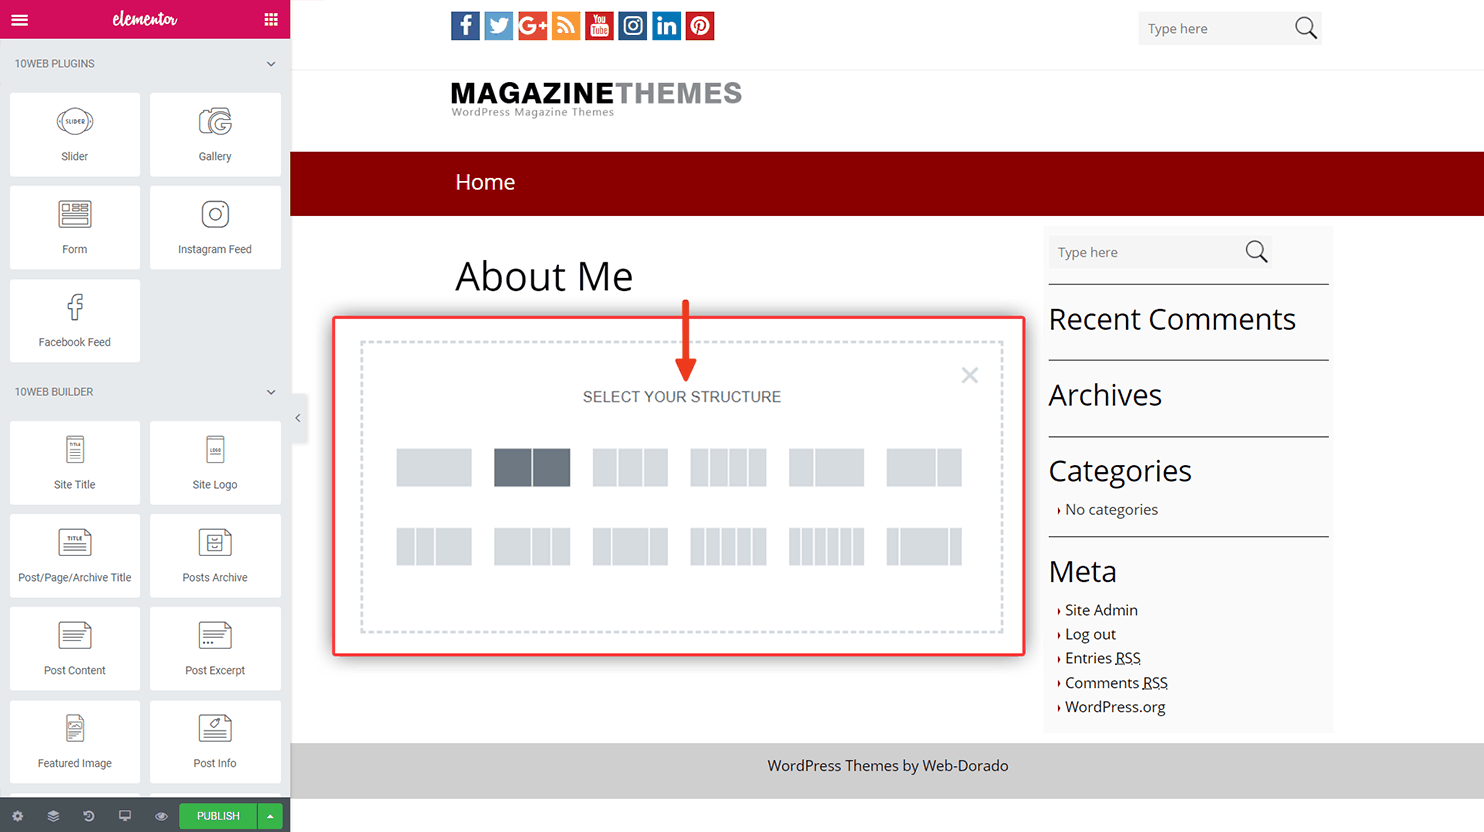Viewport: 1484px width, 832px height.
Task: Click the sidebar search magnifier icon
Action: [1257, 252]
